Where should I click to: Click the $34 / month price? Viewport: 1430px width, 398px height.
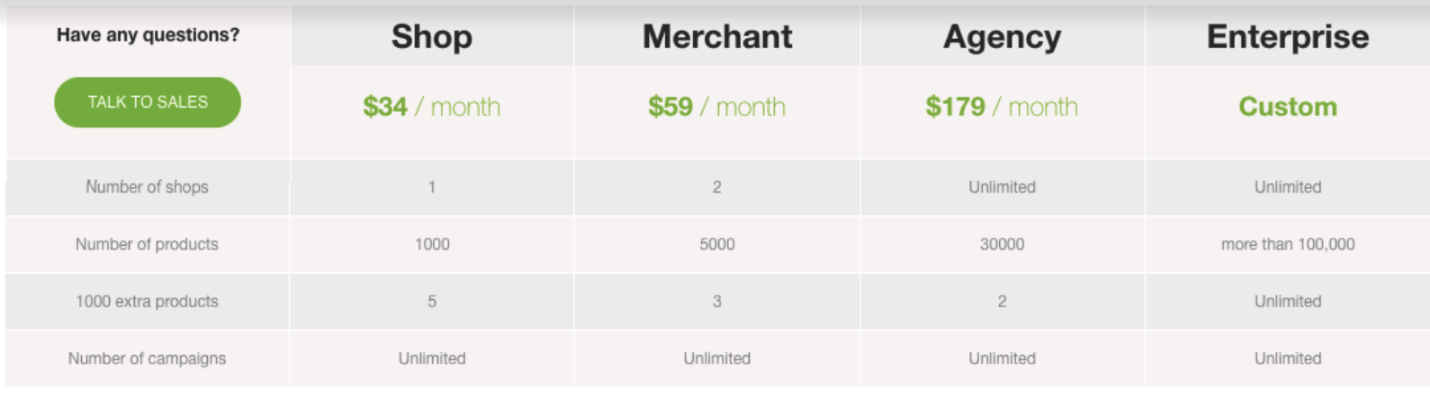tap(432, 107)
